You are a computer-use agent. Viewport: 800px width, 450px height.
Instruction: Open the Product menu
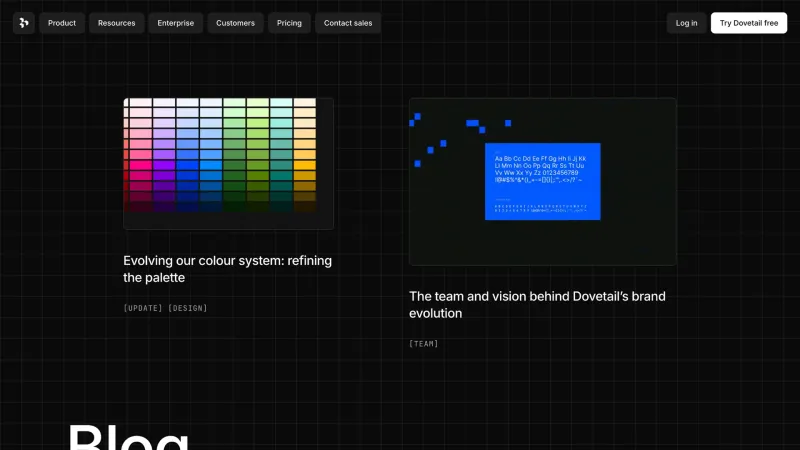[x=62, y=23]
